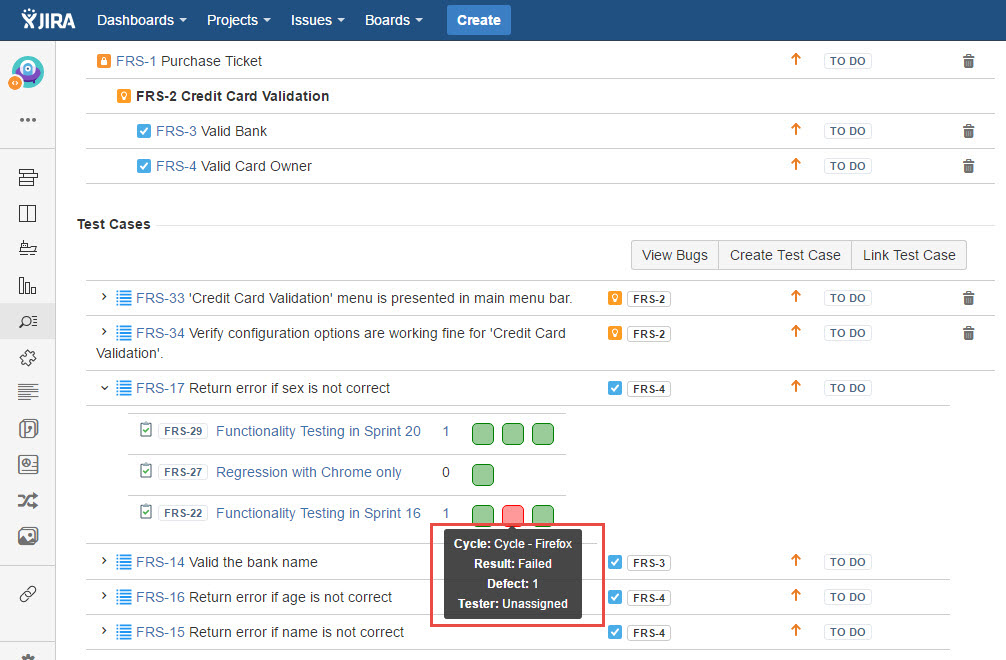This screenshot has height=660, width=1006.
Task: Click Create Test Case button
Action: coord(785,255)
